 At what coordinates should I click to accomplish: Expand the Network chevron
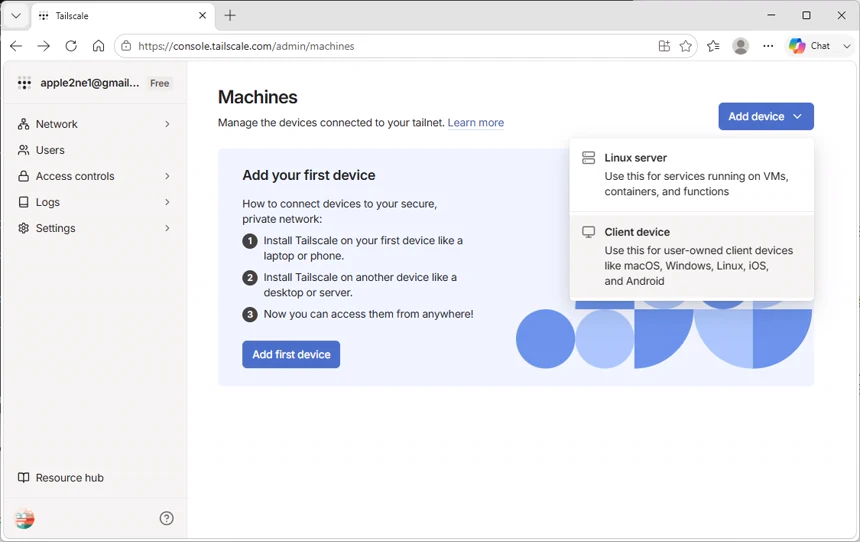click(x=167, y=124)
